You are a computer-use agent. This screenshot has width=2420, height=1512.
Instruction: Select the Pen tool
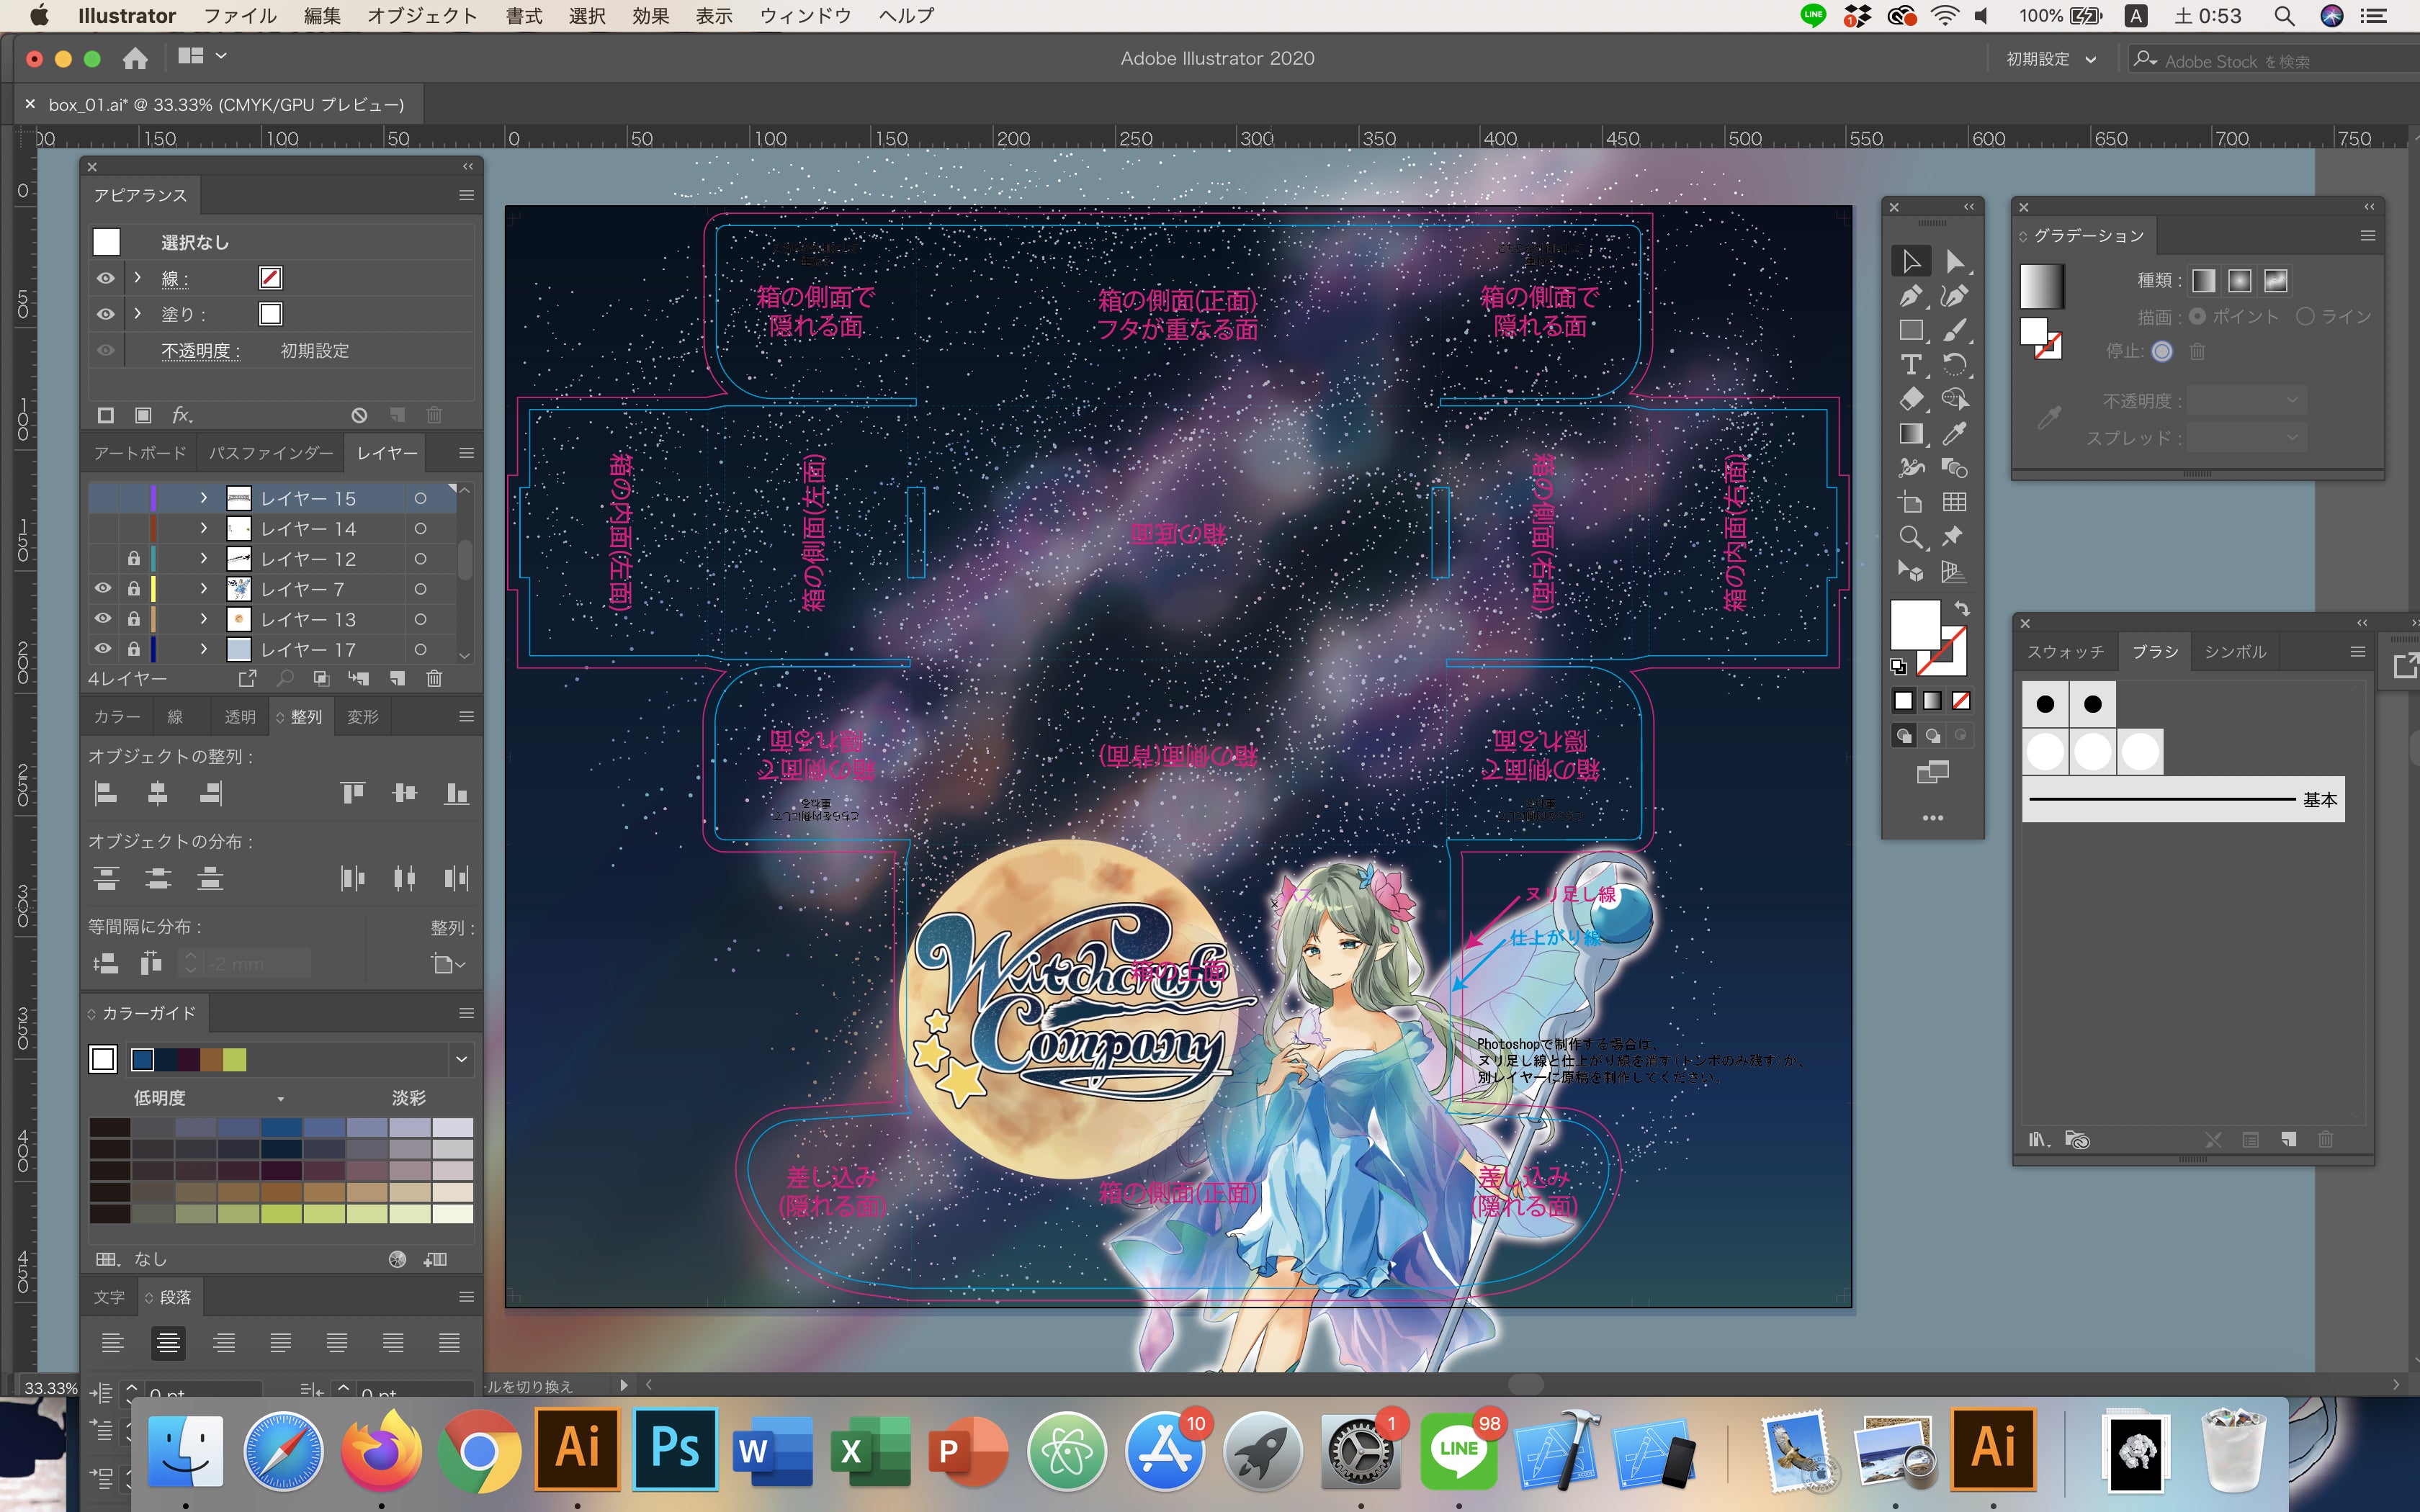[1910, 296]
